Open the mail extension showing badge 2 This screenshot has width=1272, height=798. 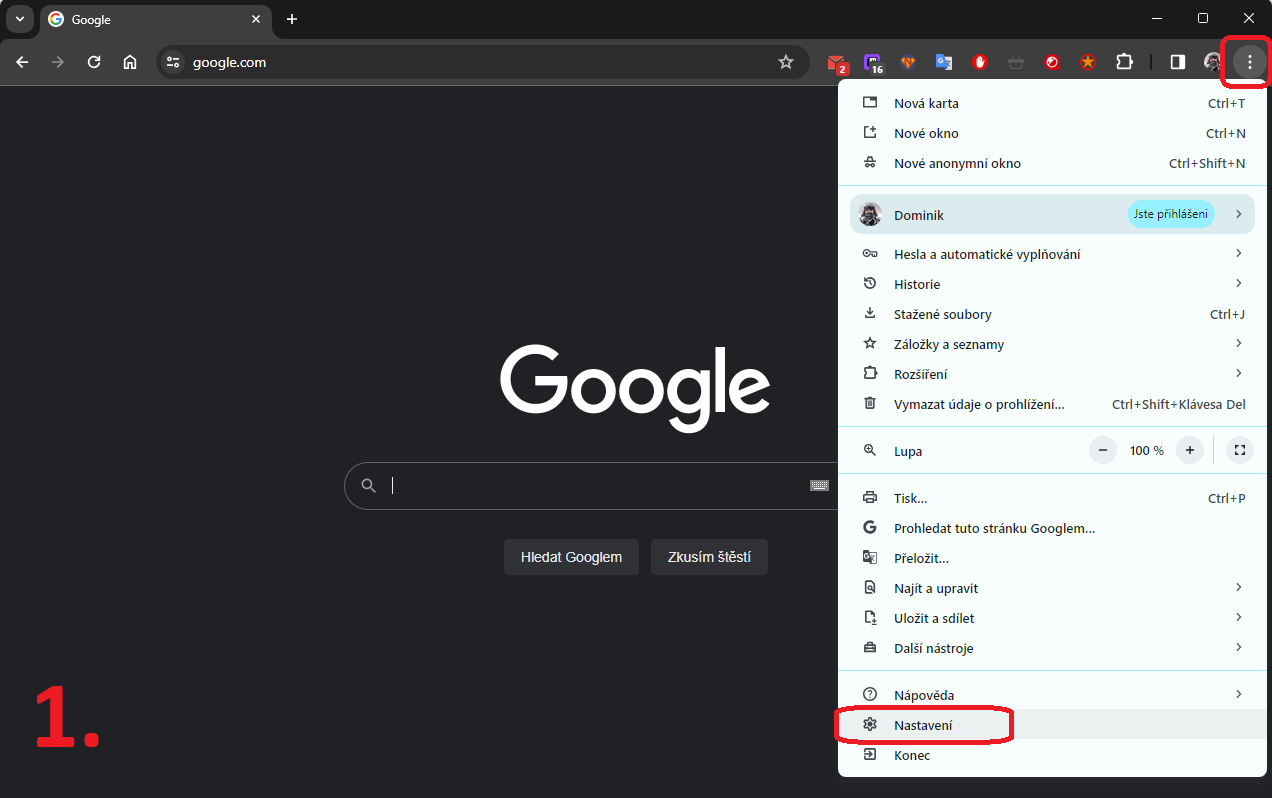[x=837, y=62]
